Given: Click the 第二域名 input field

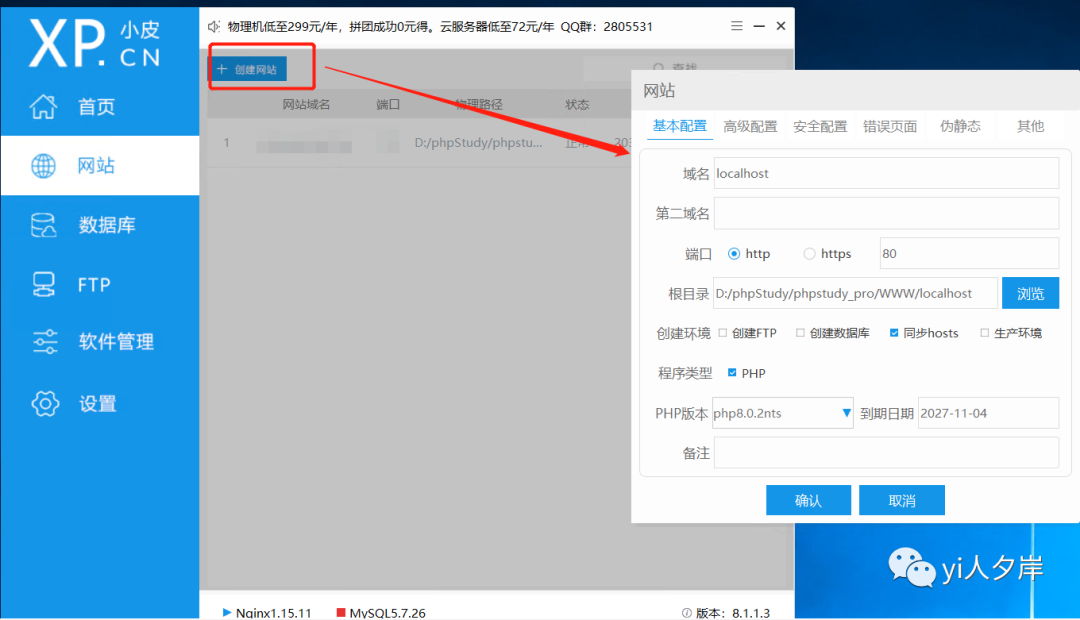Looking at the screenshot, I should point(886,213).
